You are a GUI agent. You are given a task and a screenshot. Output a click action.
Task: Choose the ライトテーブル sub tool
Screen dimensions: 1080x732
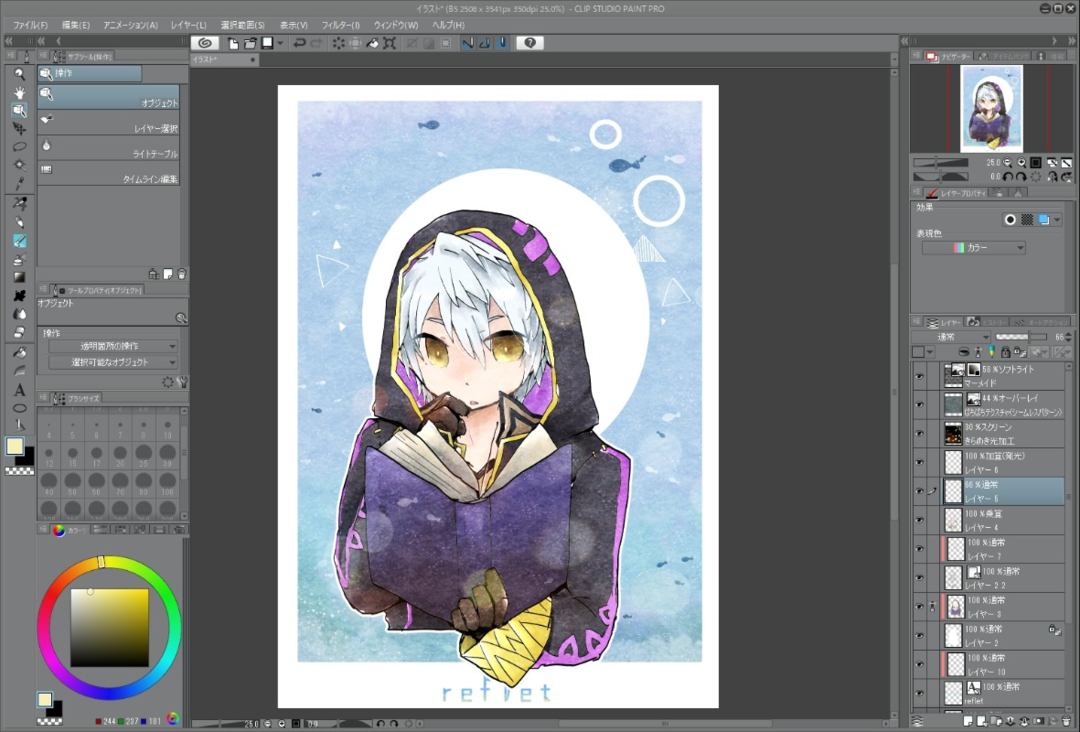[x=109, y=148]
